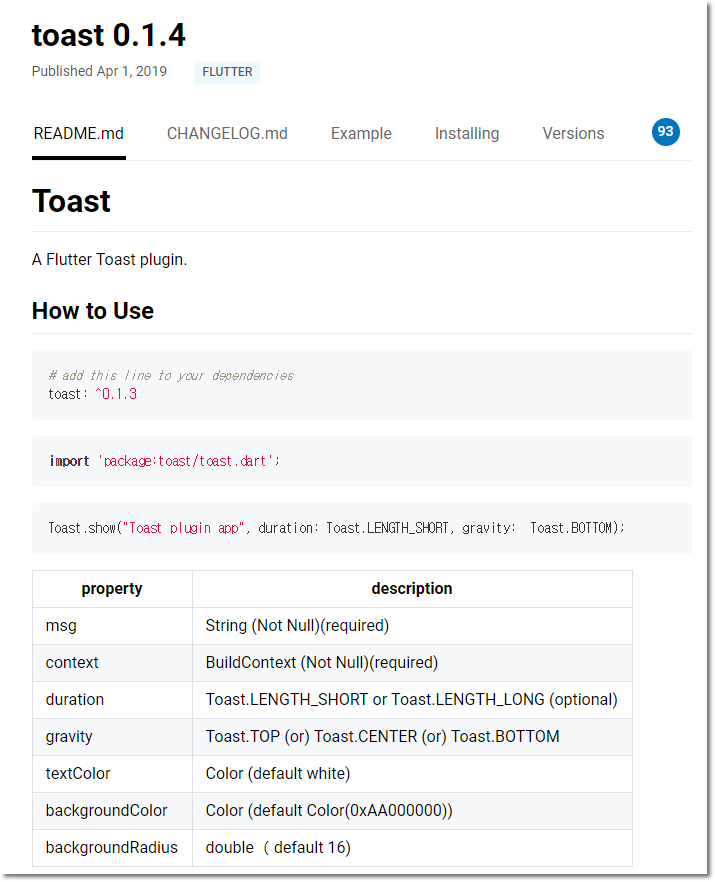This screenshot has height=882, width=715.
Task: Click the FLUTTER tag label
Action: 227,72
